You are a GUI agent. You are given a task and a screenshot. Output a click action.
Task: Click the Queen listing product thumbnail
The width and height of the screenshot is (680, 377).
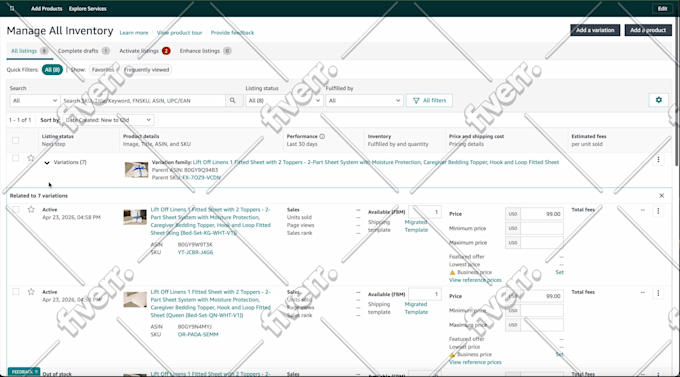click(x=135, y=299)
